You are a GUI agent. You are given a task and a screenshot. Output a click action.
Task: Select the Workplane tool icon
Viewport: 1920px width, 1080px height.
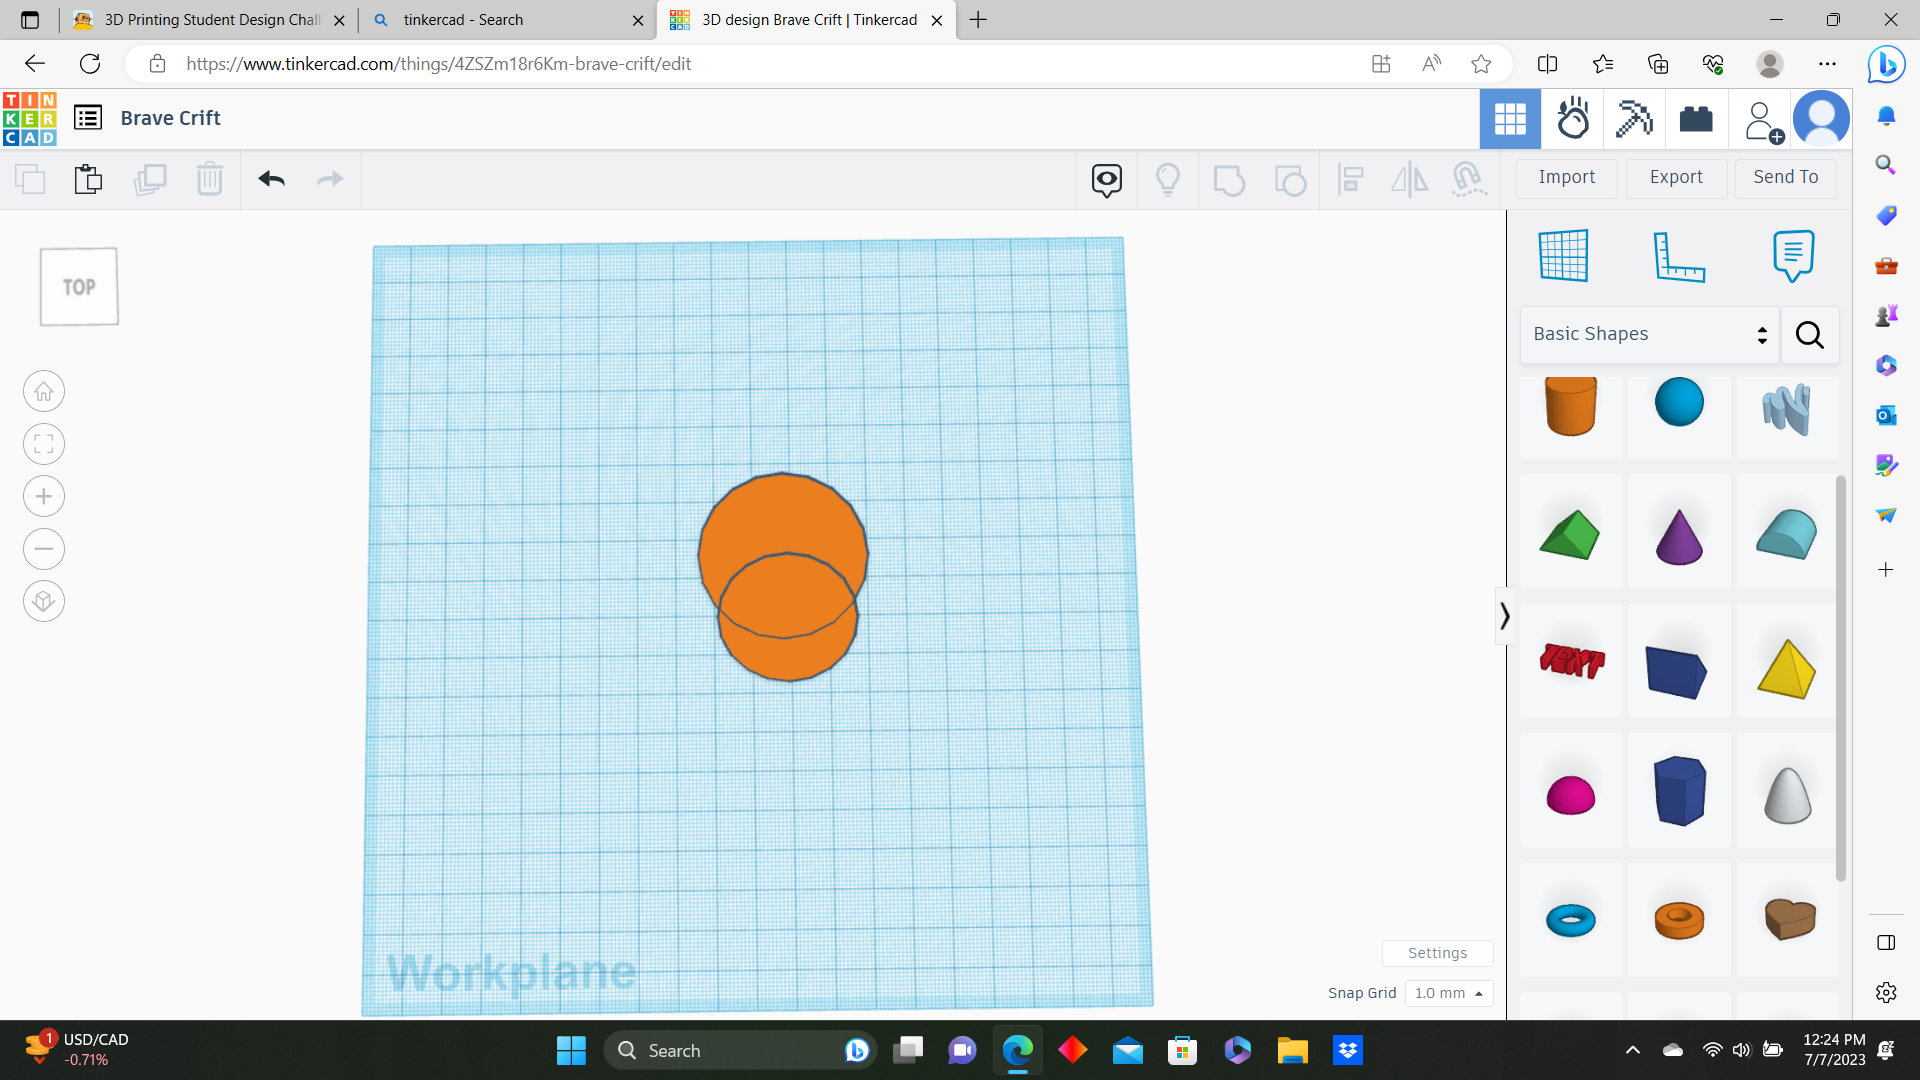click(x=1563, y=255)
